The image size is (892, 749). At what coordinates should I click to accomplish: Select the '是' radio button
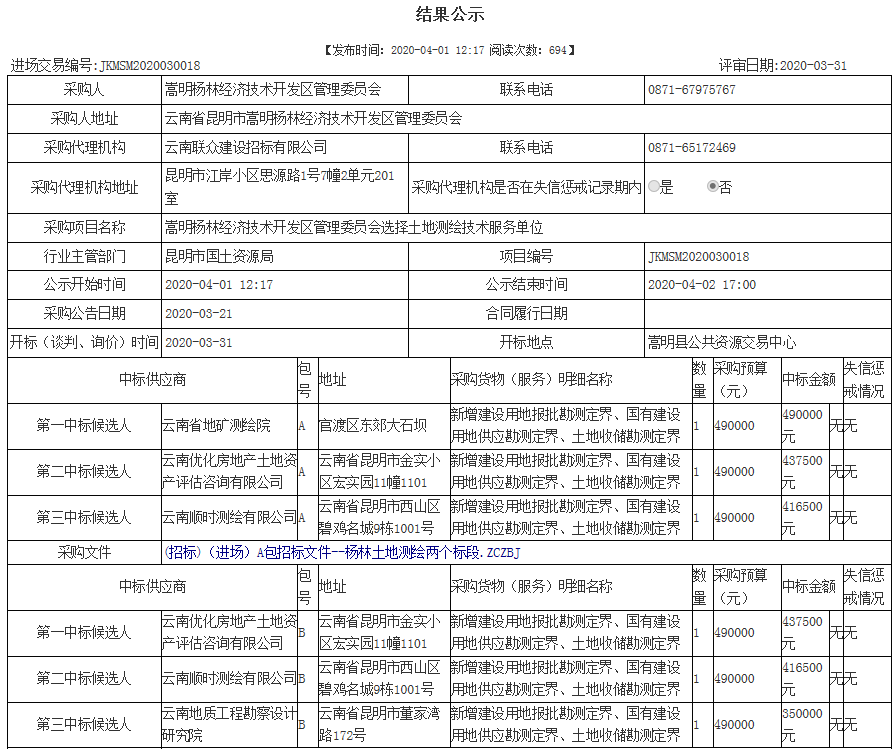[x=654, y=187]
